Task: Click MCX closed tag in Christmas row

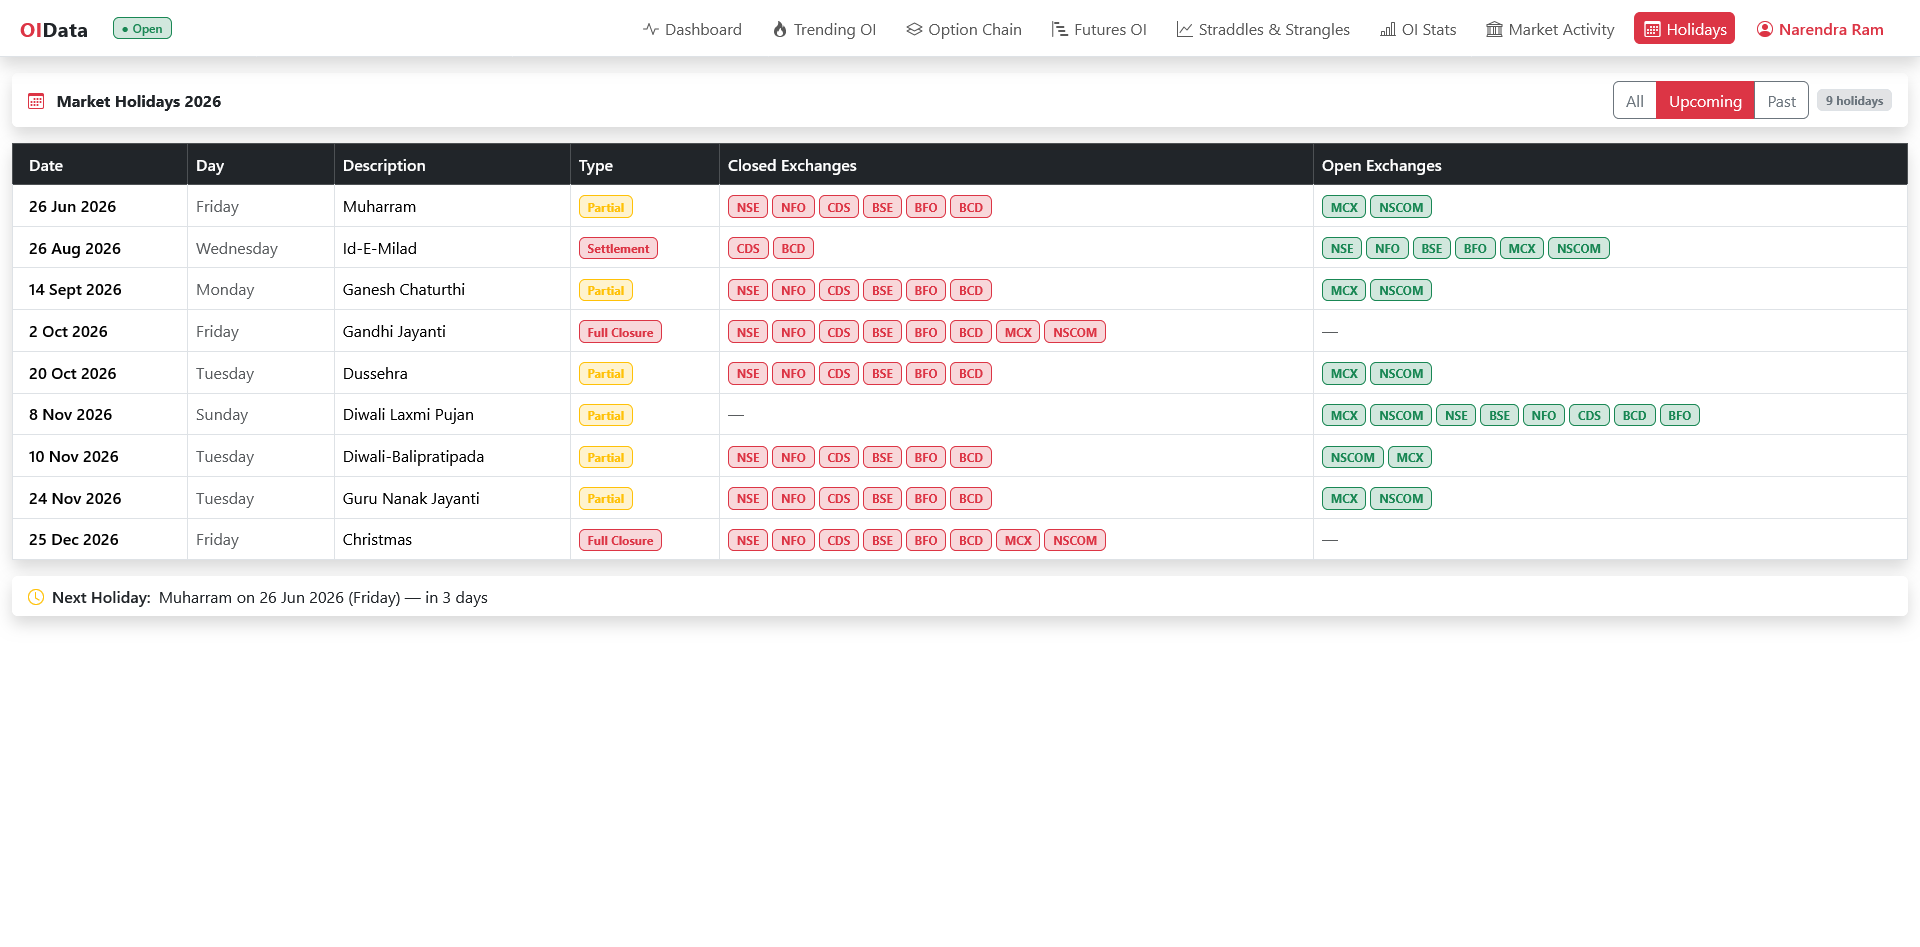Action: [1018, 540]
